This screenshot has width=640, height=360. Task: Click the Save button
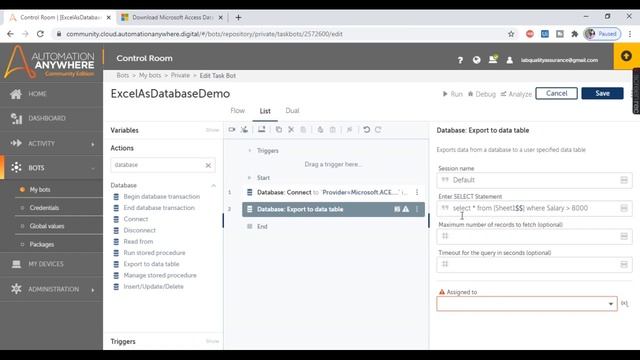[602, 93]
